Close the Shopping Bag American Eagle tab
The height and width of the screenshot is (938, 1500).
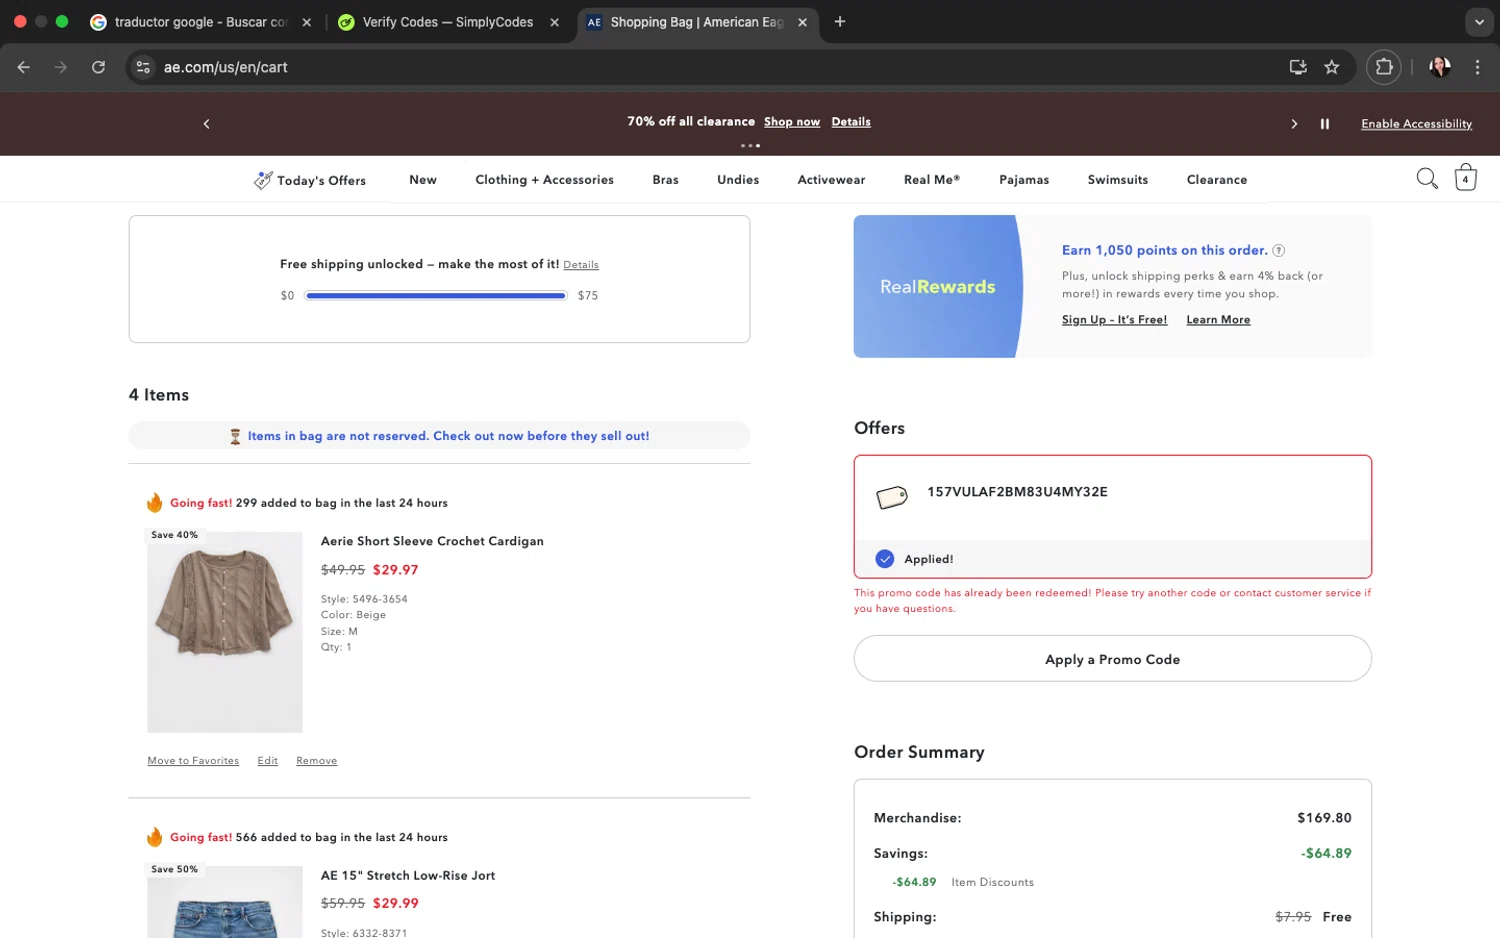(802, 22)
